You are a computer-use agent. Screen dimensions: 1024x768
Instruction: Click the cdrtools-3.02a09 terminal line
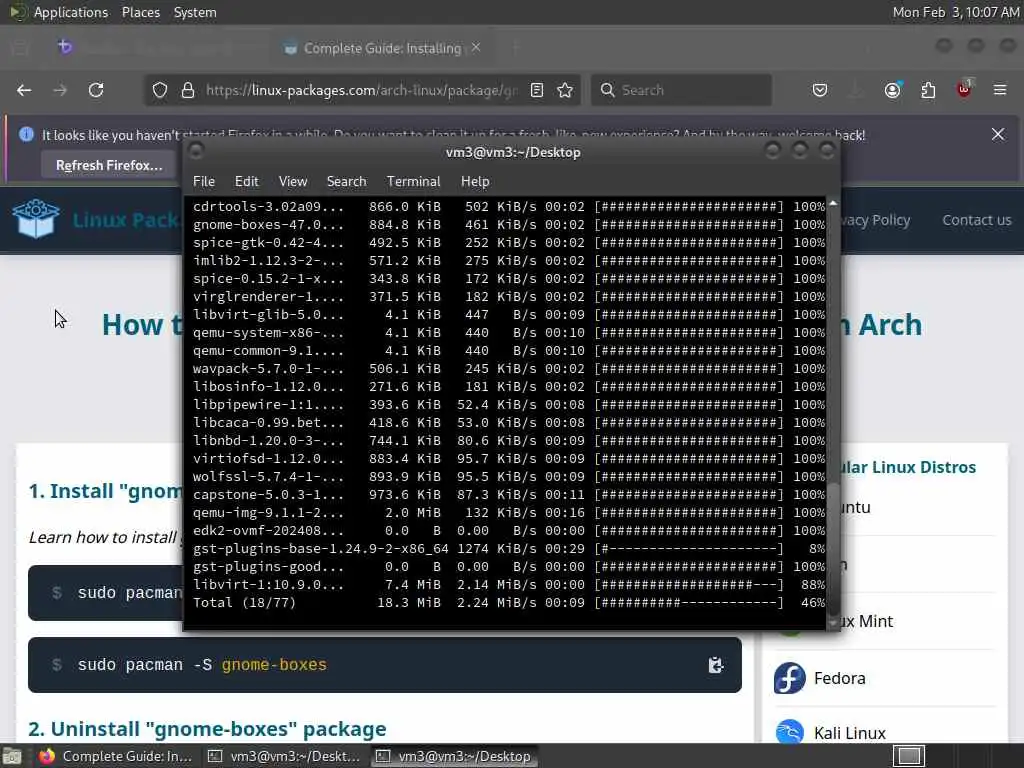click(x=509, y=206)
